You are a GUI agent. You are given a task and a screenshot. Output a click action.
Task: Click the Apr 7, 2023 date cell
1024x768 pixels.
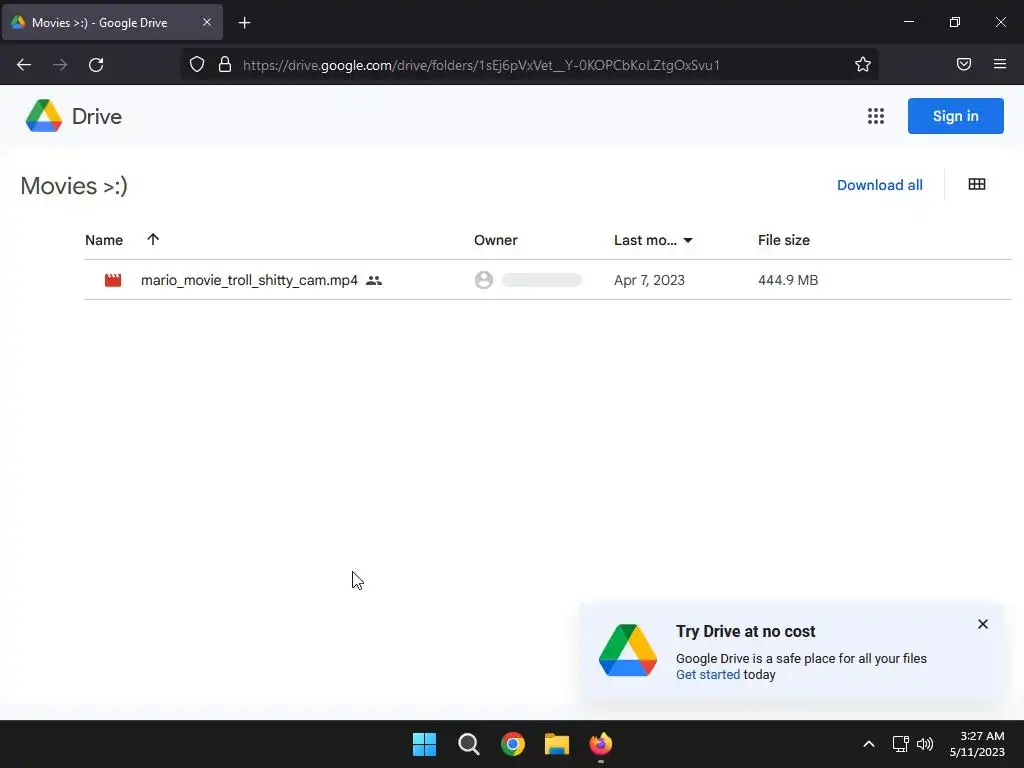pyautogui.click(x=649, y=280)
